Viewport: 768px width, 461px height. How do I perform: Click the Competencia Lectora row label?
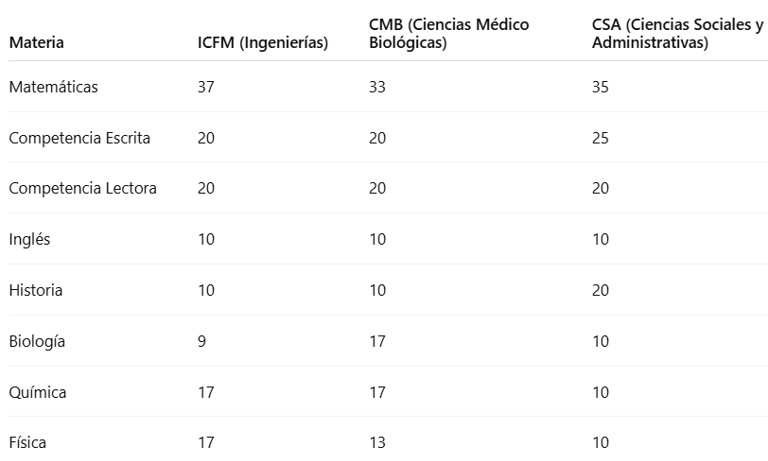(x=82, y=189)
